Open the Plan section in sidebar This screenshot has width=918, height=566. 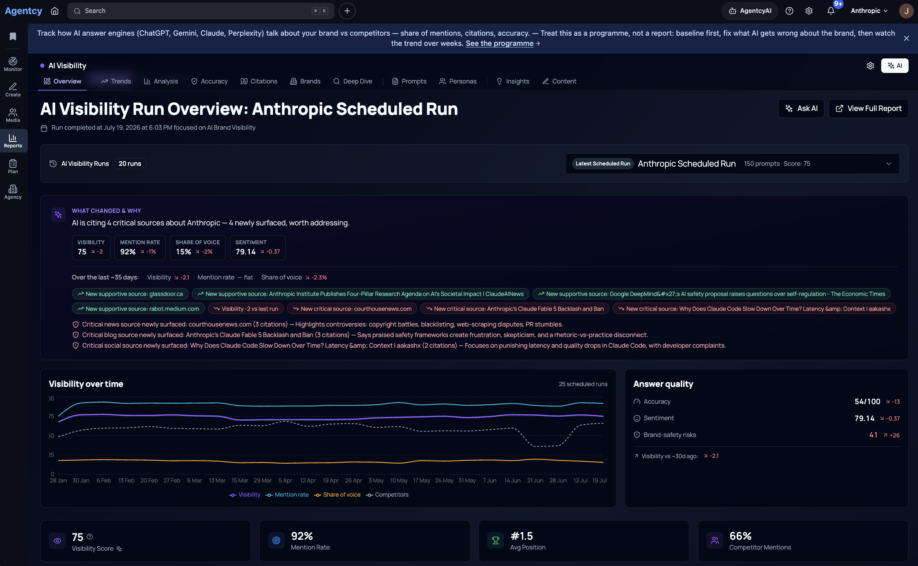[x=12, y=166]
